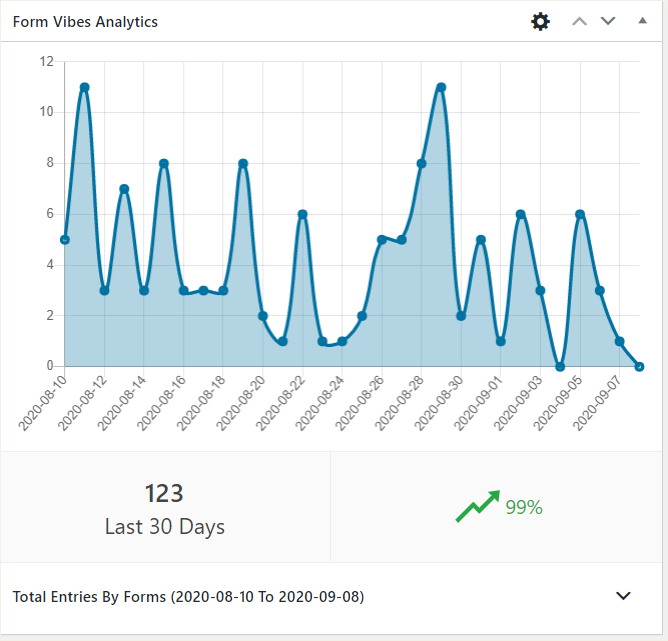
Task: Move the widget down with the down chevron
Action: pyautogui.click(x=608, y=21)
